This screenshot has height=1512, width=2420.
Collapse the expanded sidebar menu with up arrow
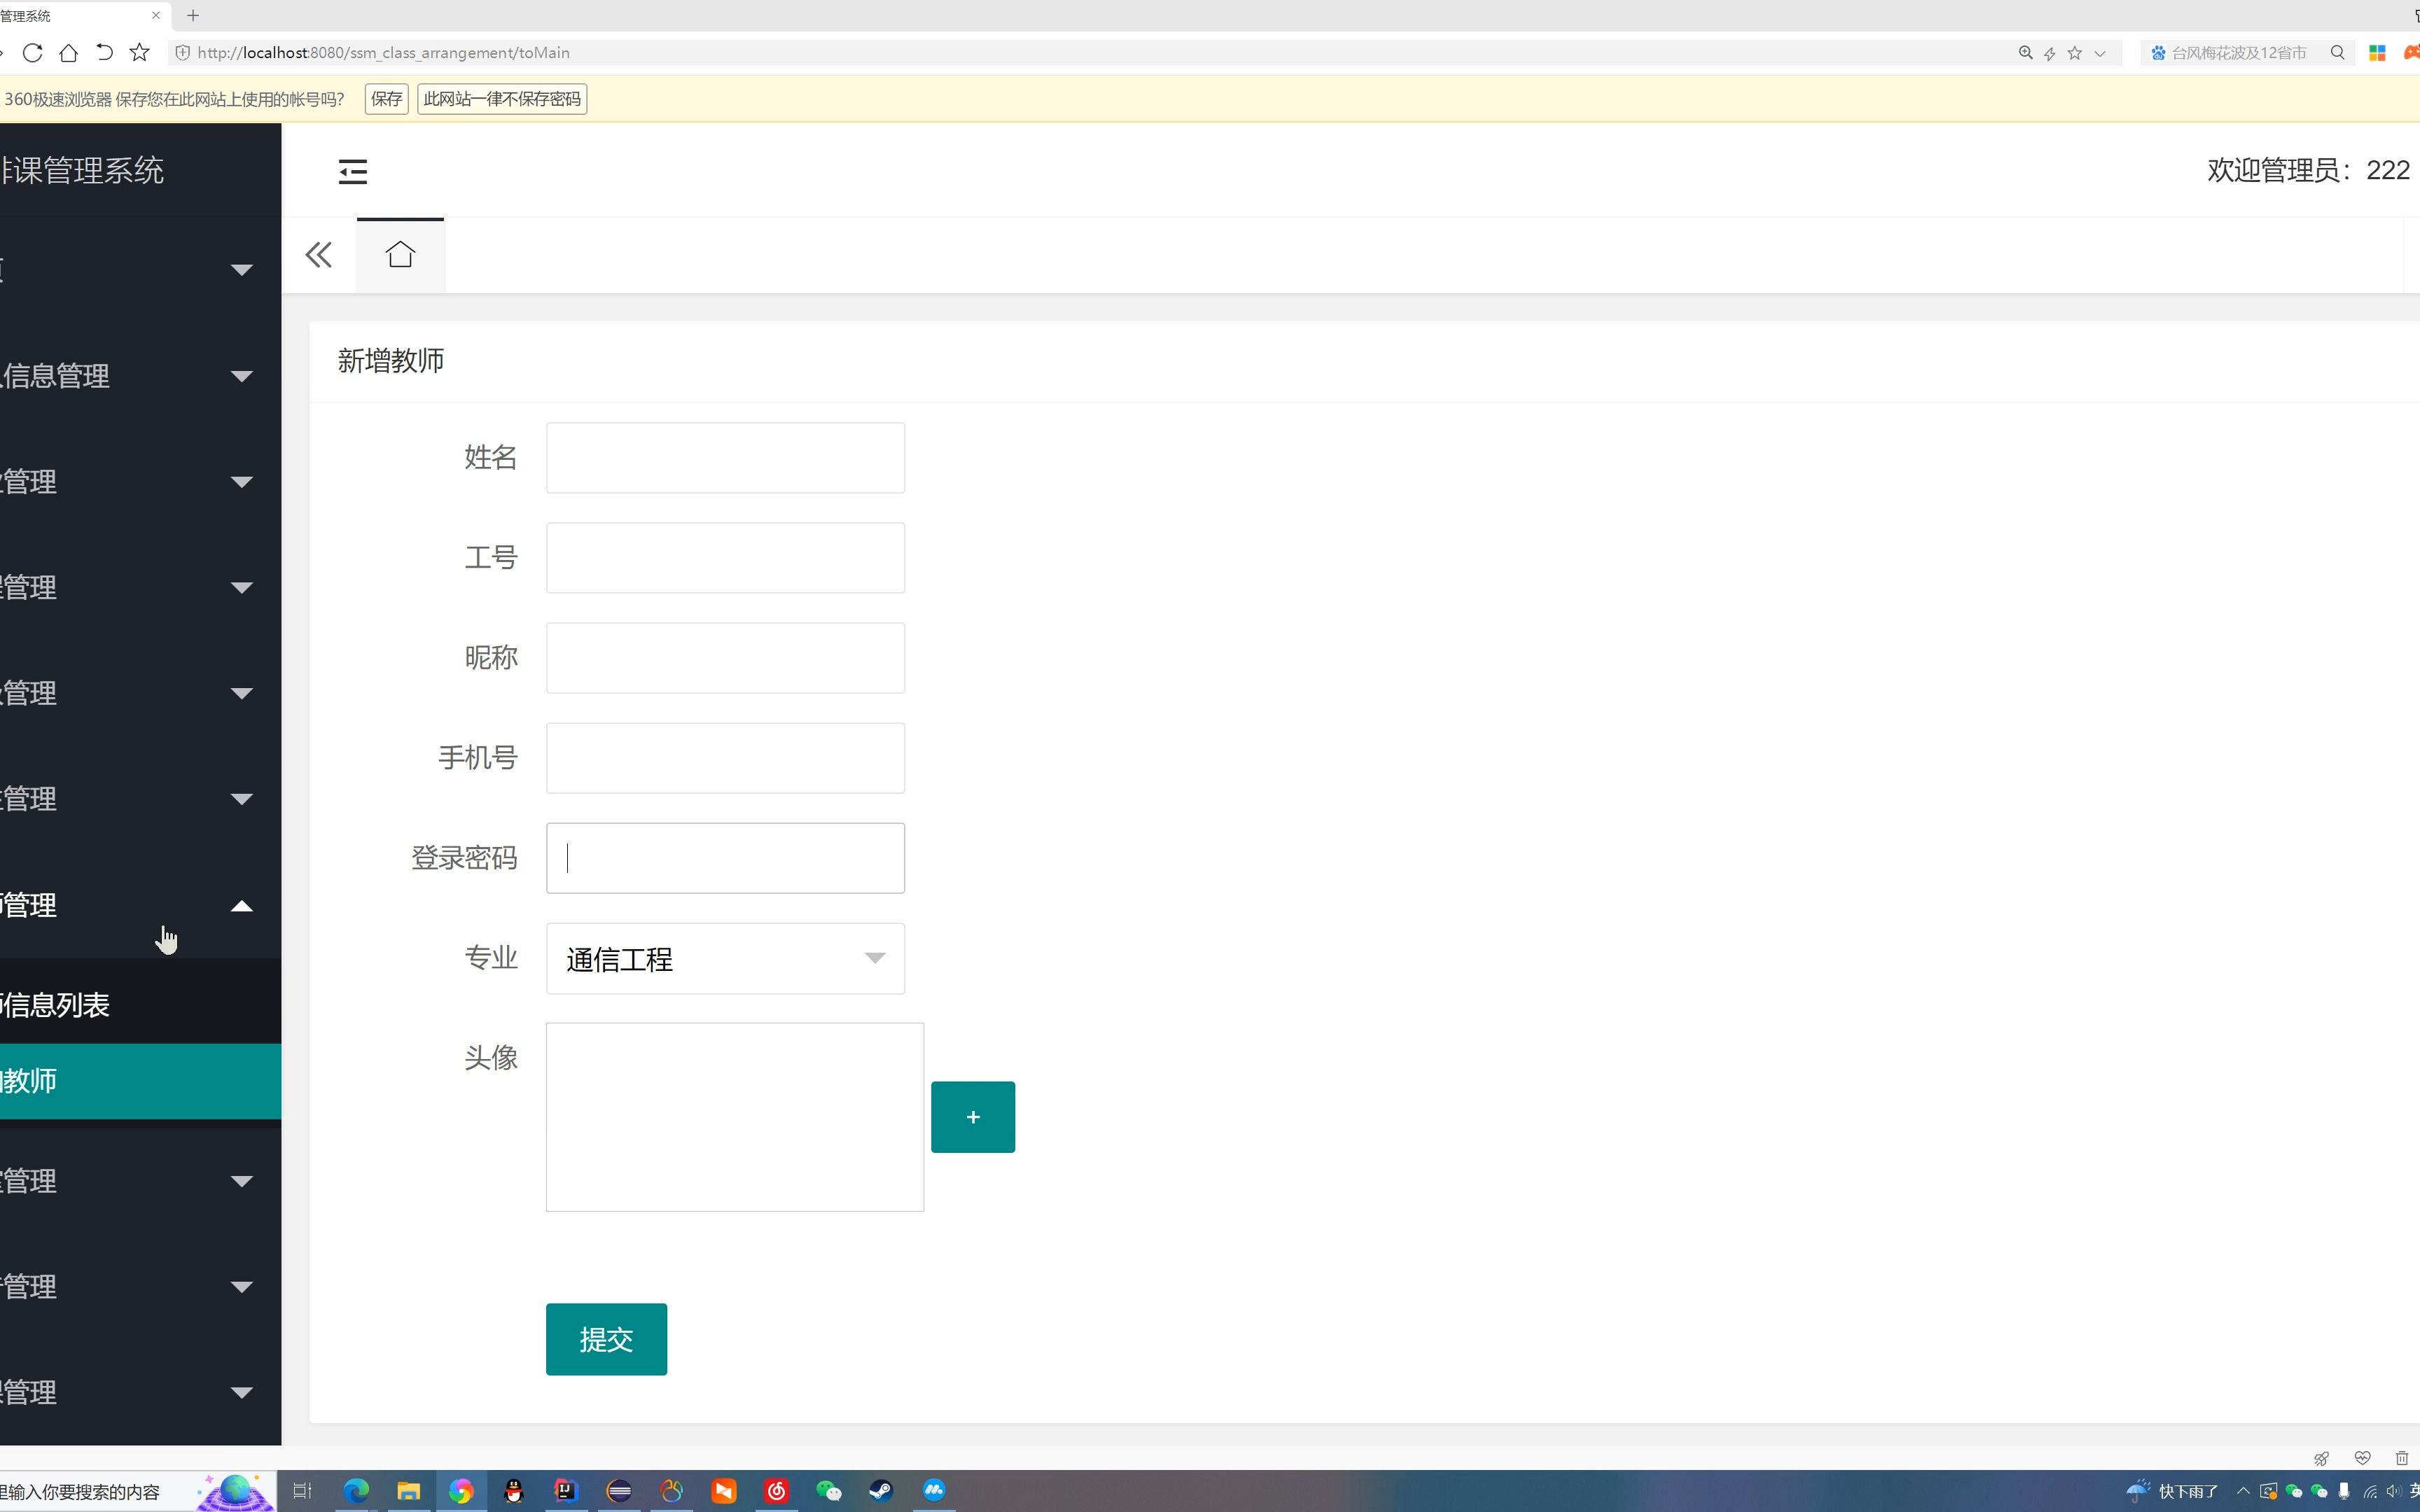[x=241, y=906]
